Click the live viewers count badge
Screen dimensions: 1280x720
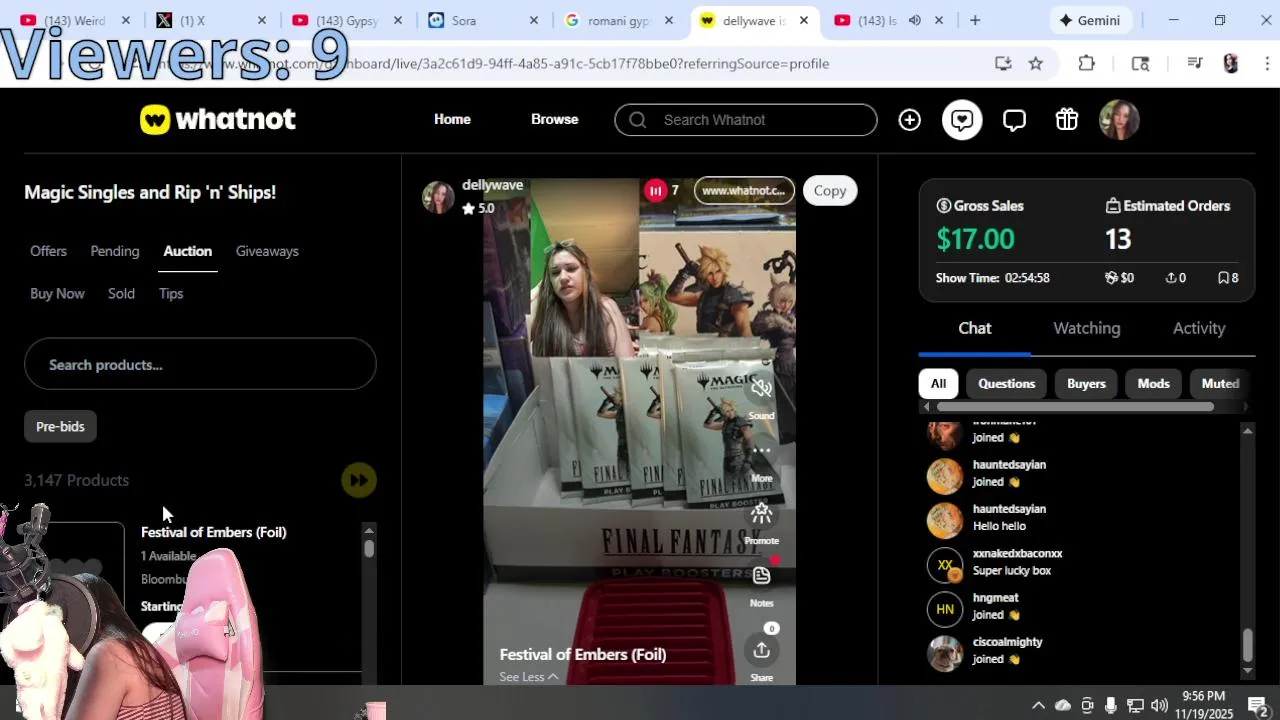pyautogui.click(x=662, y=190)
